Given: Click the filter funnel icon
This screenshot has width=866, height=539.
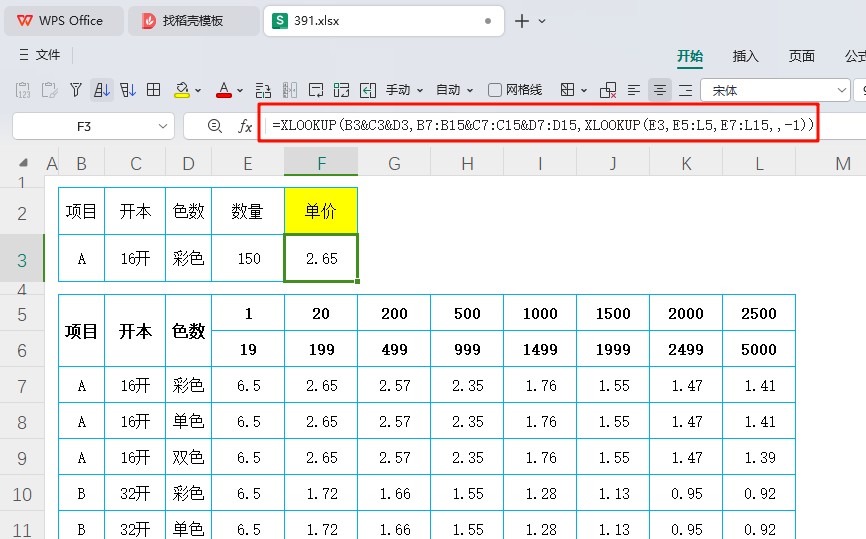Looking at the screenshot, I should 76,90.
